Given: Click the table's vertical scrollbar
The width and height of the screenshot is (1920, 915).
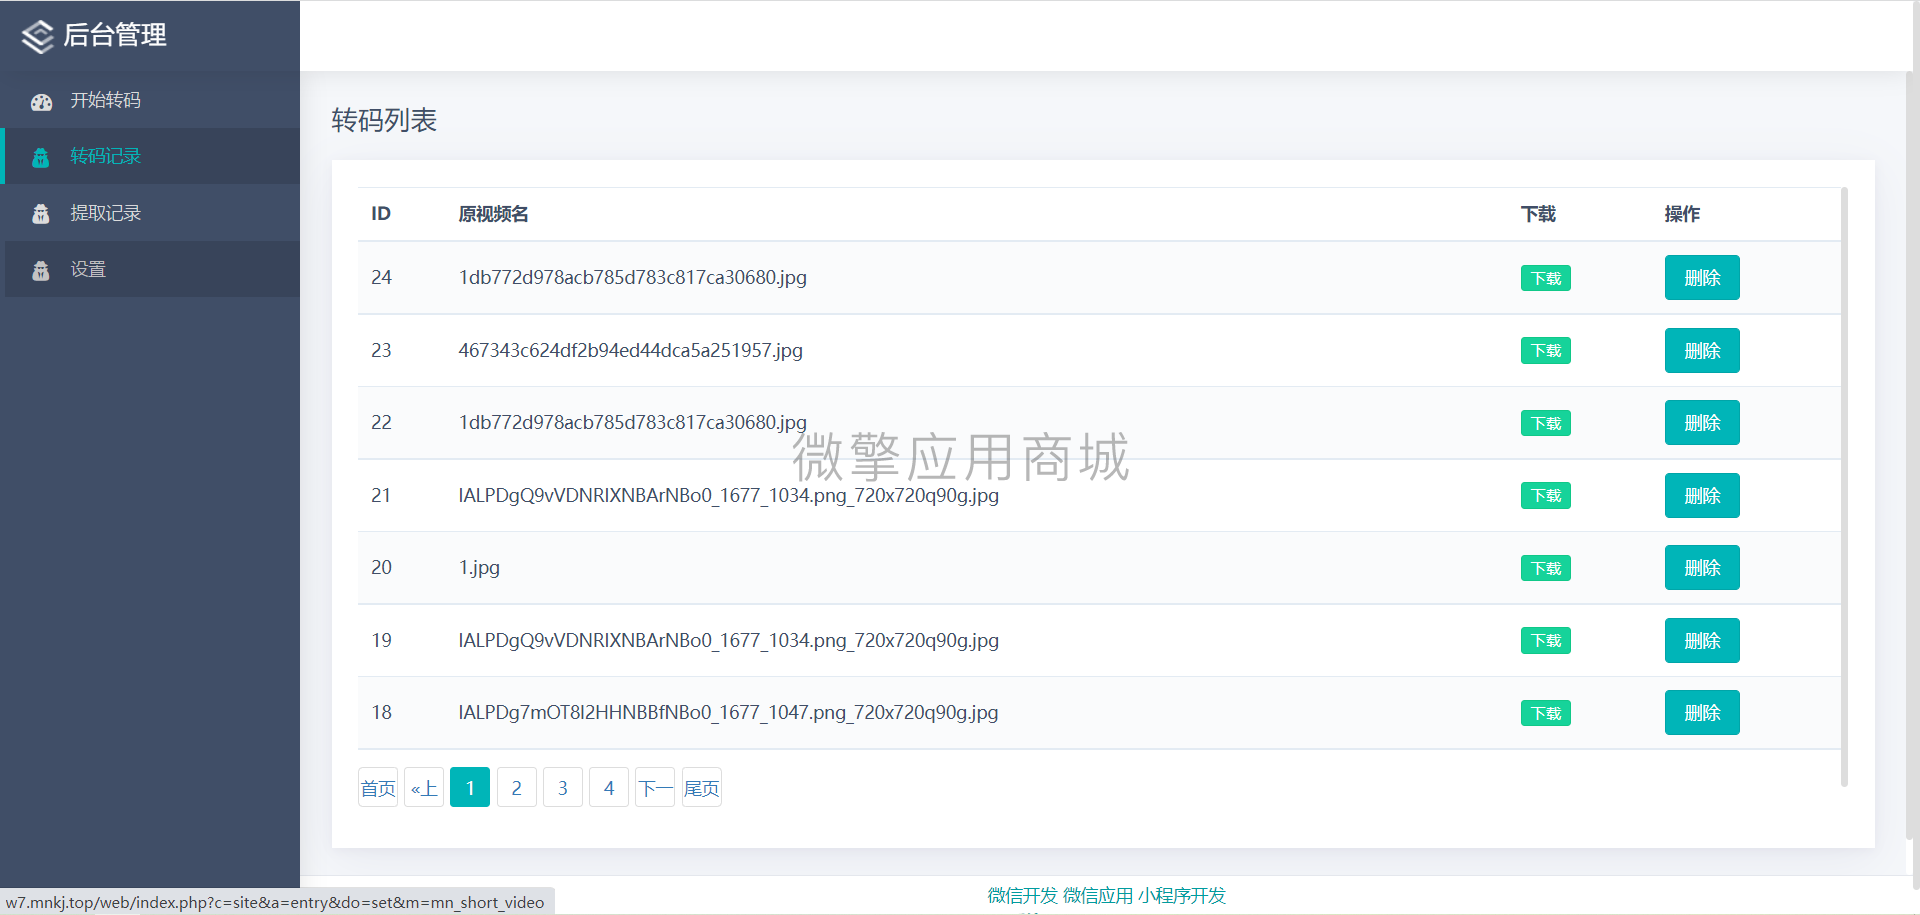Looking at the screenshot, I should [x=1844, y=487].
